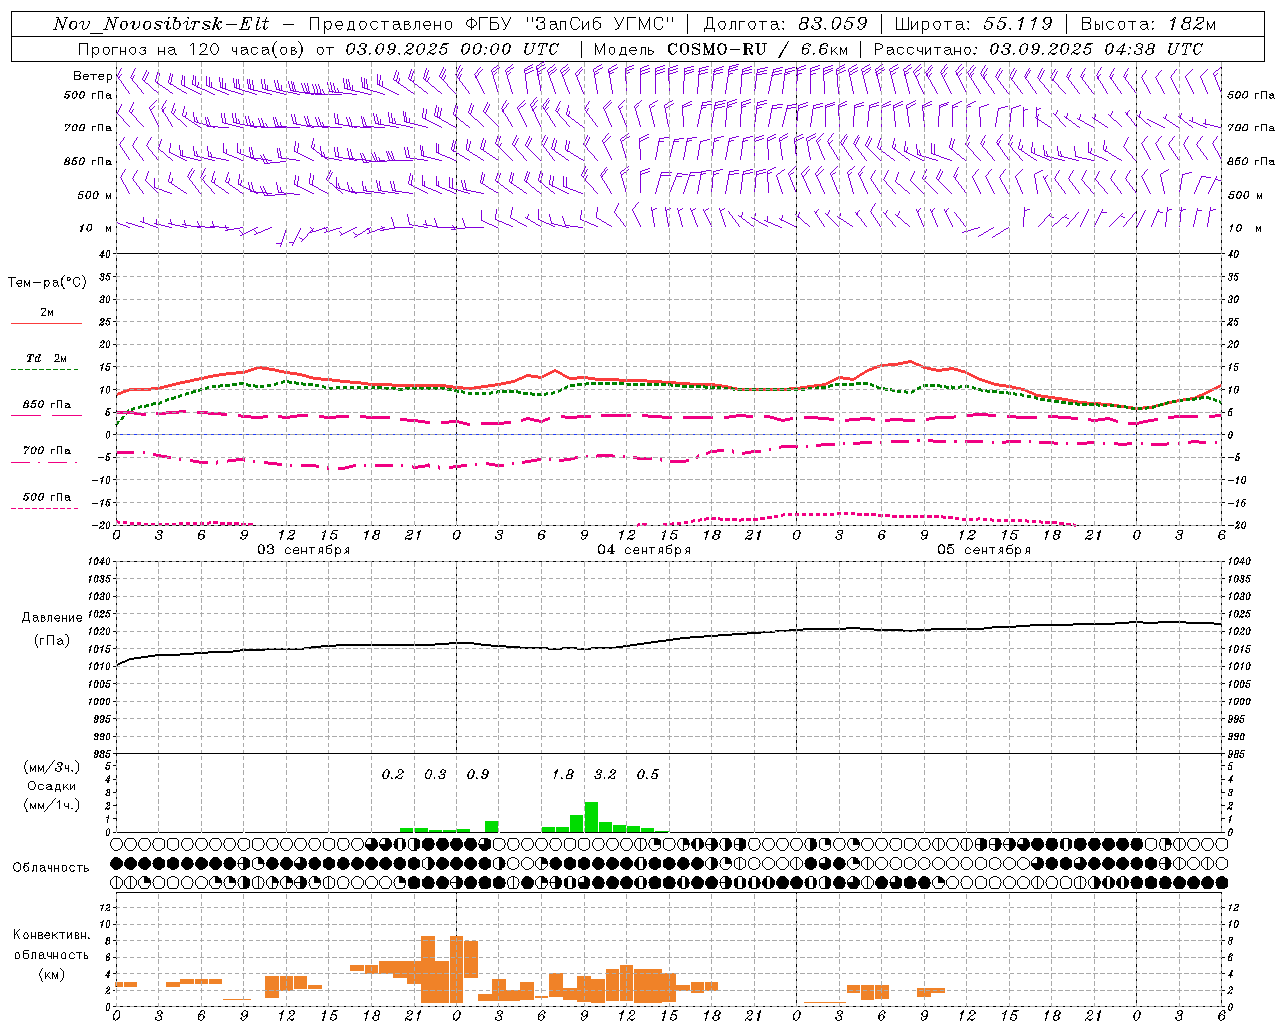Click the 0.2 precipitation total value
This screenshot has width=1280, height=1024.
click(393, 775)
